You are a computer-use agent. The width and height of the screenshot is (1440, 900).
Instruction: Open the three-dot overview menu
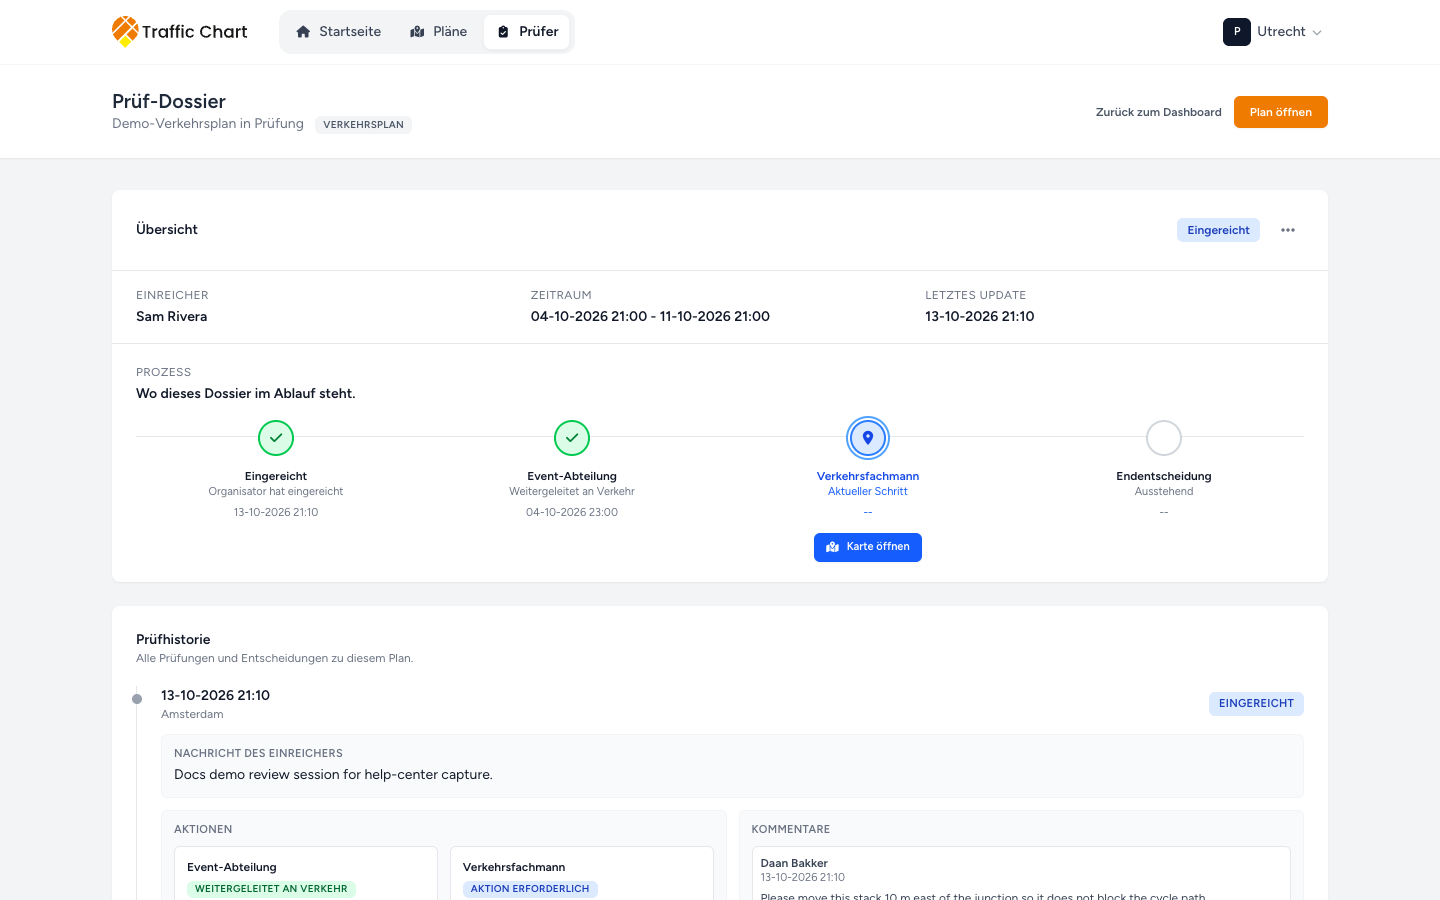pos(1288,230)
